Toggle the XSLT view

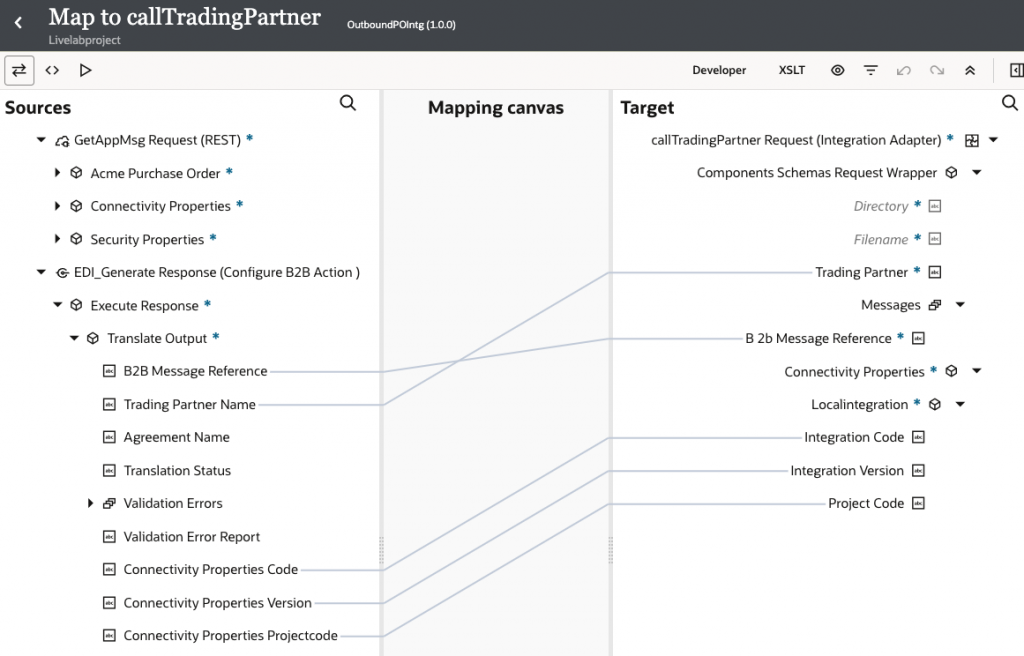point(793,71)
